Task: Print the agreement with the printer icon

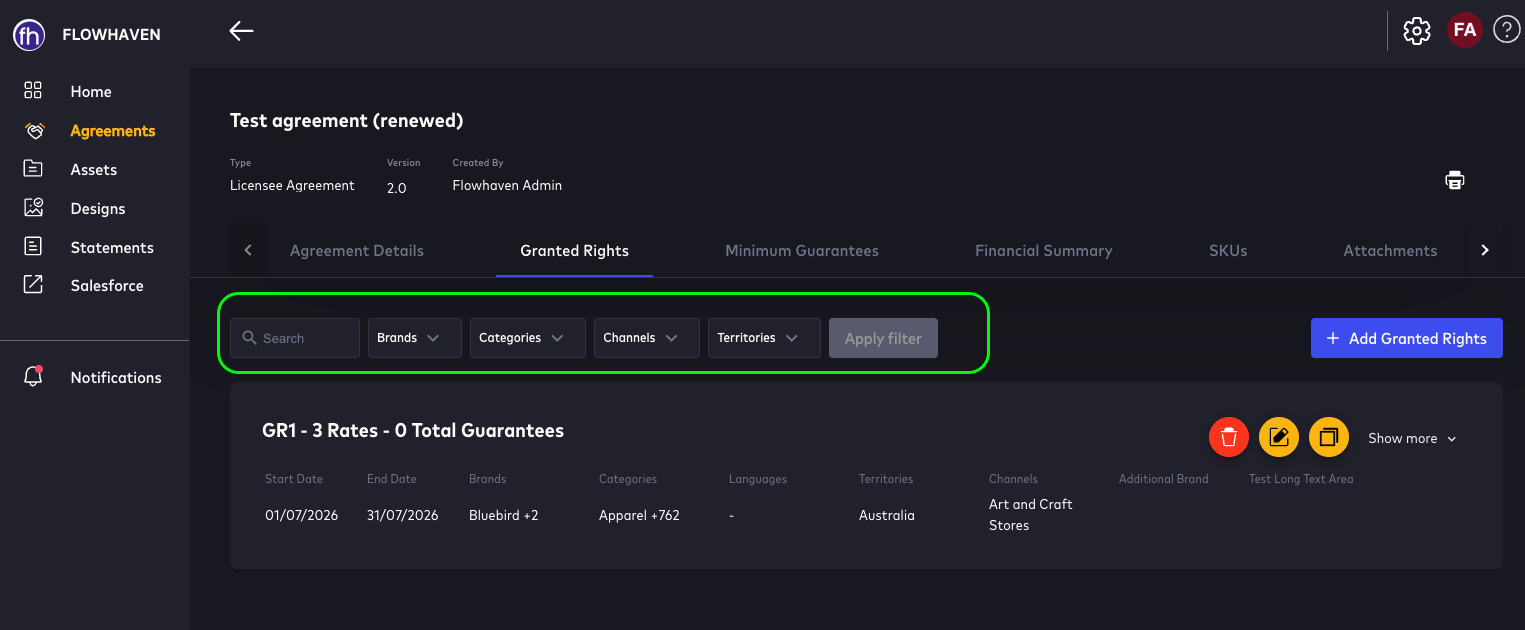Action: [1454, 180]
